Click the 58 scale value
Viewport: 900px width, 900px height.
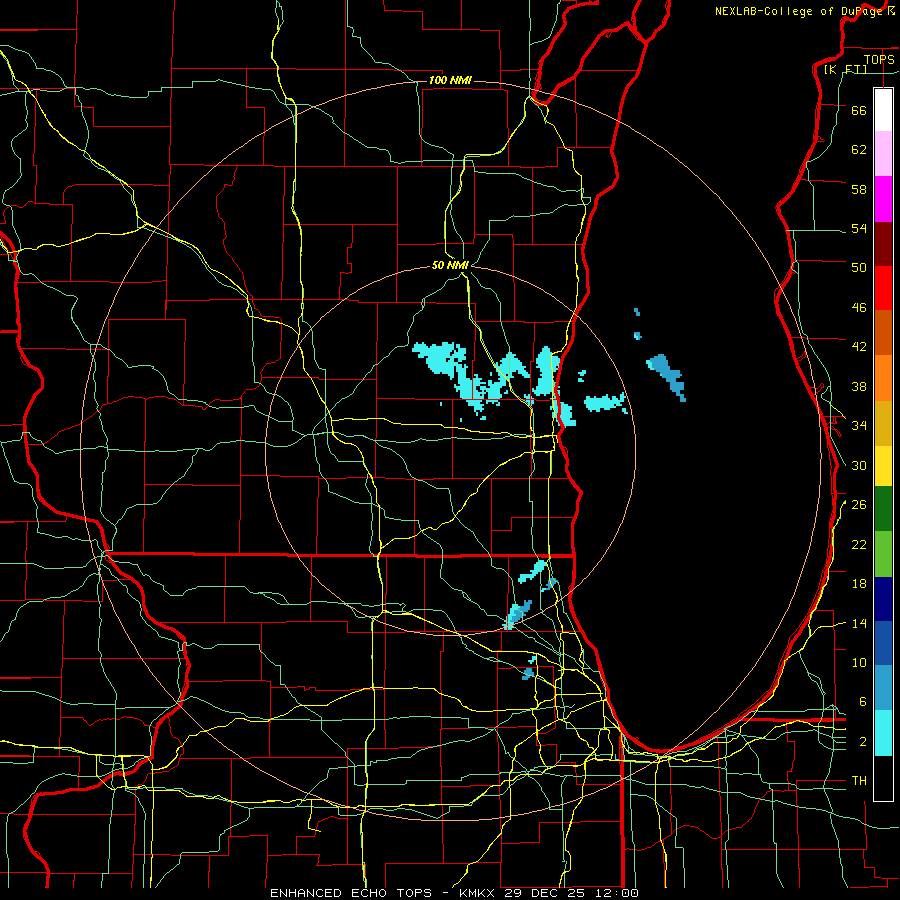point(859,189)
